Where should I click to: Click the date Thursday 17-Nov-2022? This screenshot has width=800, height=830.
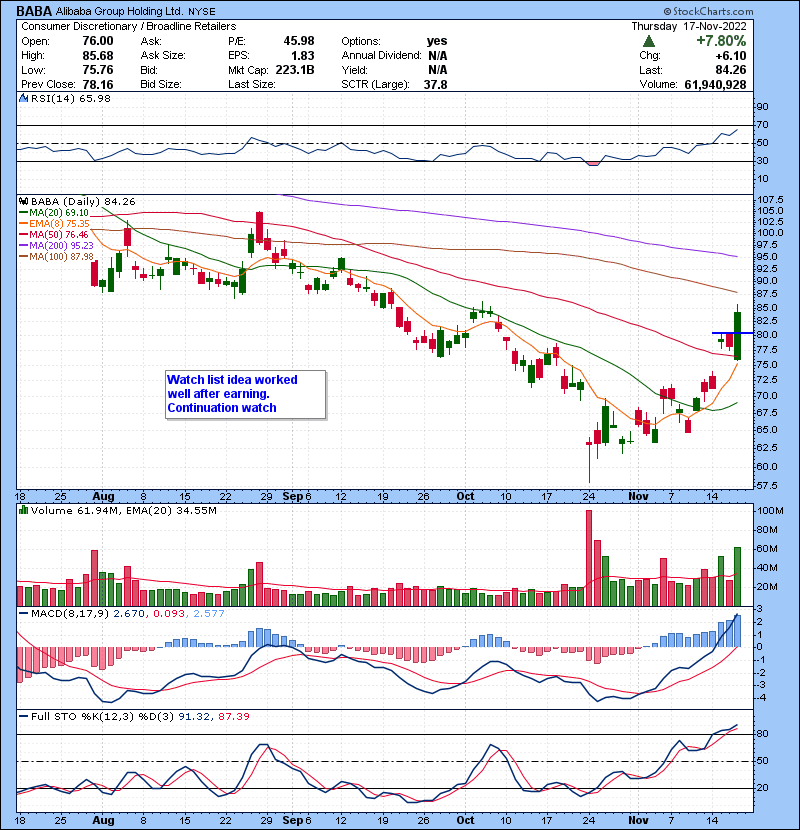(689, 26)
